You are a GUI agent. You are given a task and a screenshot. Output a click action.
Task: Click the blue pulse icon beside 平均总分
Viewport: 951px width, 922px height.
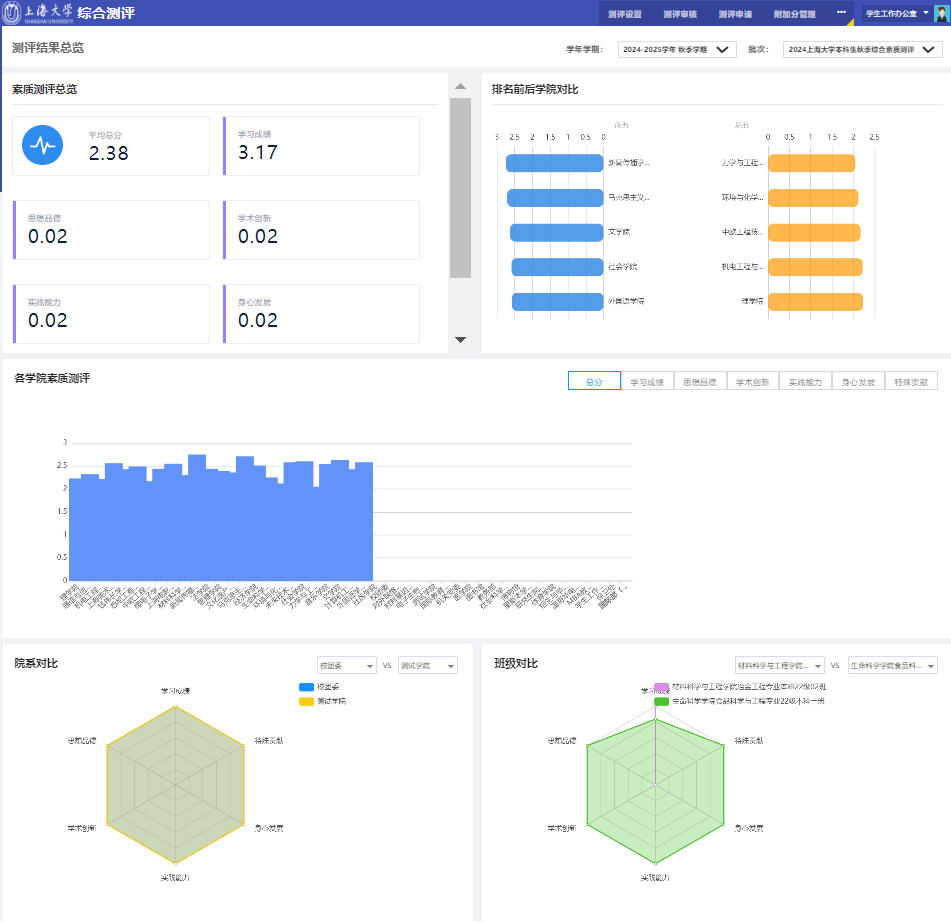[x=42, y=145]
